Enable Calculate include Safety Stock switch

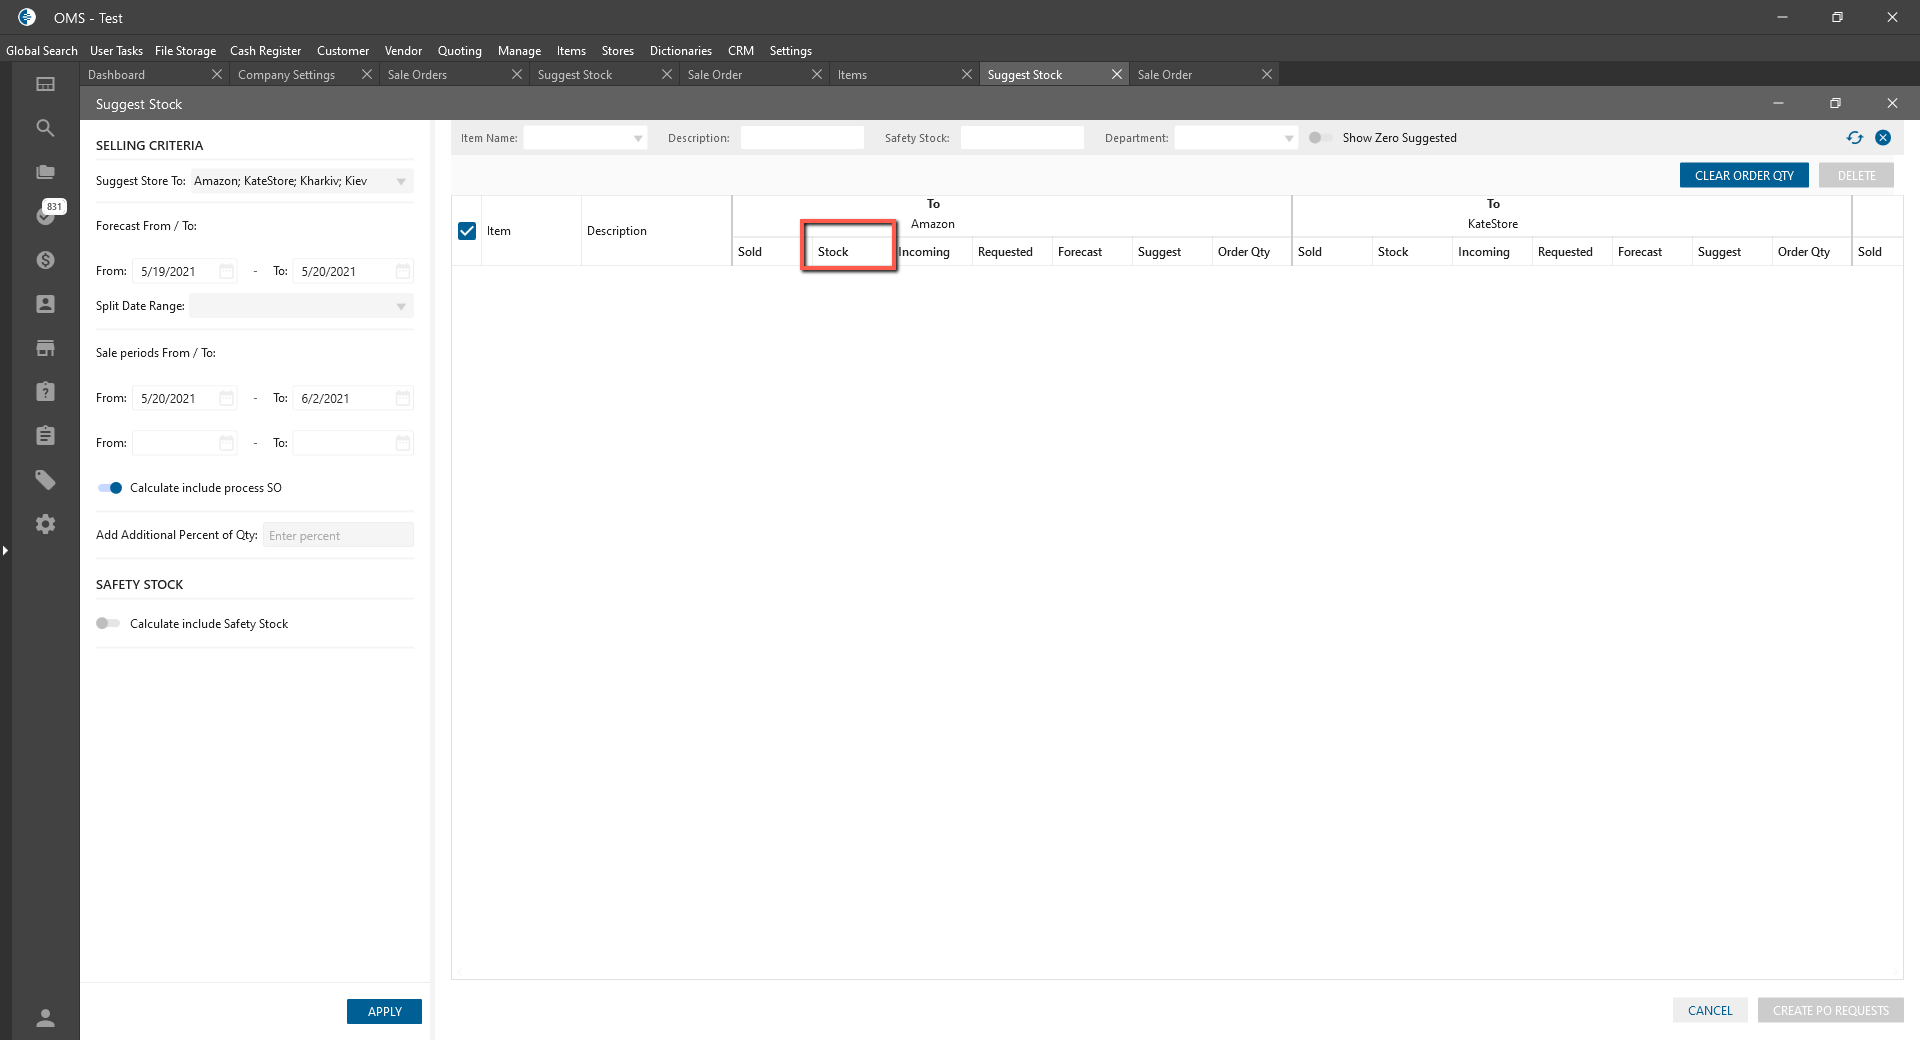pyautogui.click(x=108, y=623)
